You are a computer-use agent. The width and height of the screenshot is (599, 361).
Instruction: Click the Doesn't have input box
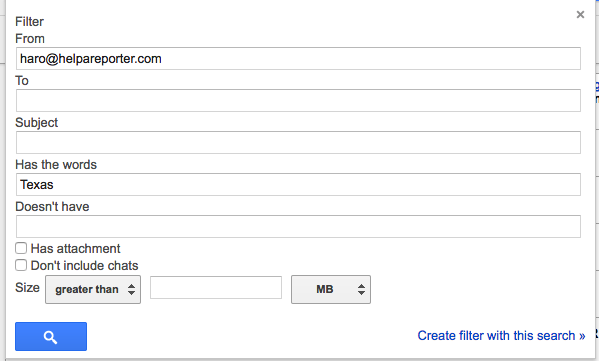pos(298,227)
